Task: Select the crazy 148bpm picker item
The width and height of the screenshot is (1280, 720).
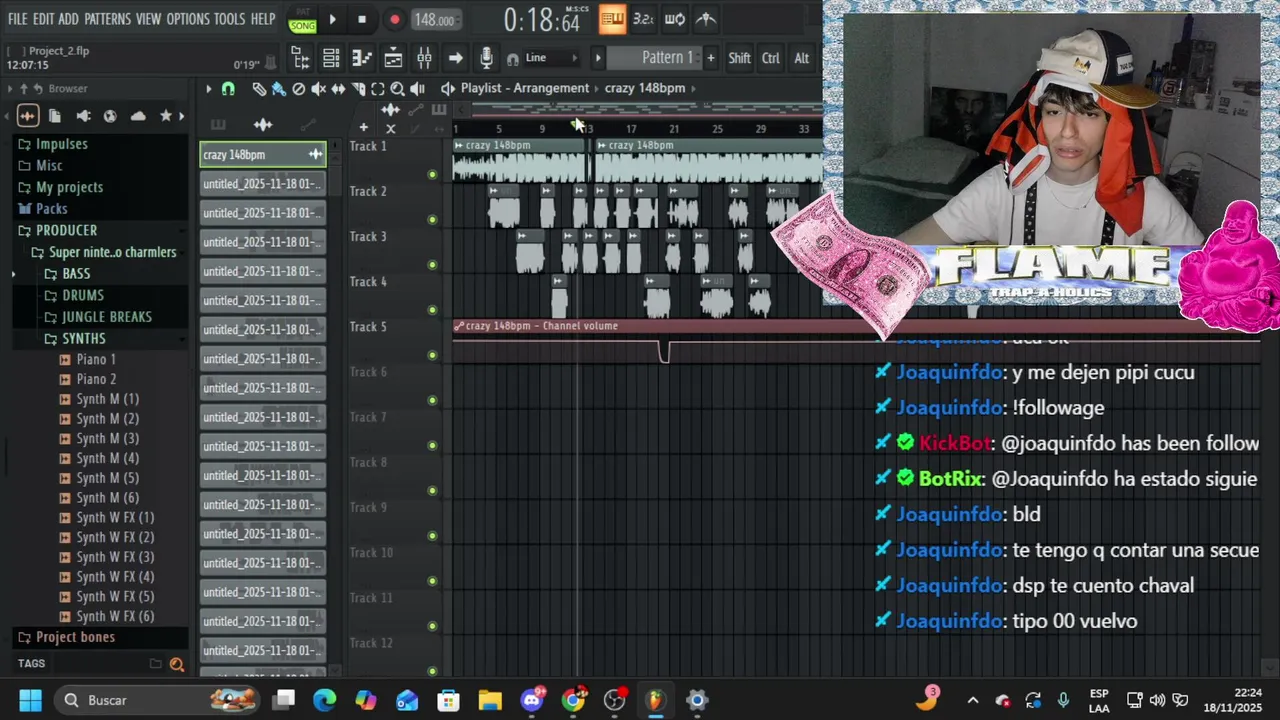Action: point(263,155)
